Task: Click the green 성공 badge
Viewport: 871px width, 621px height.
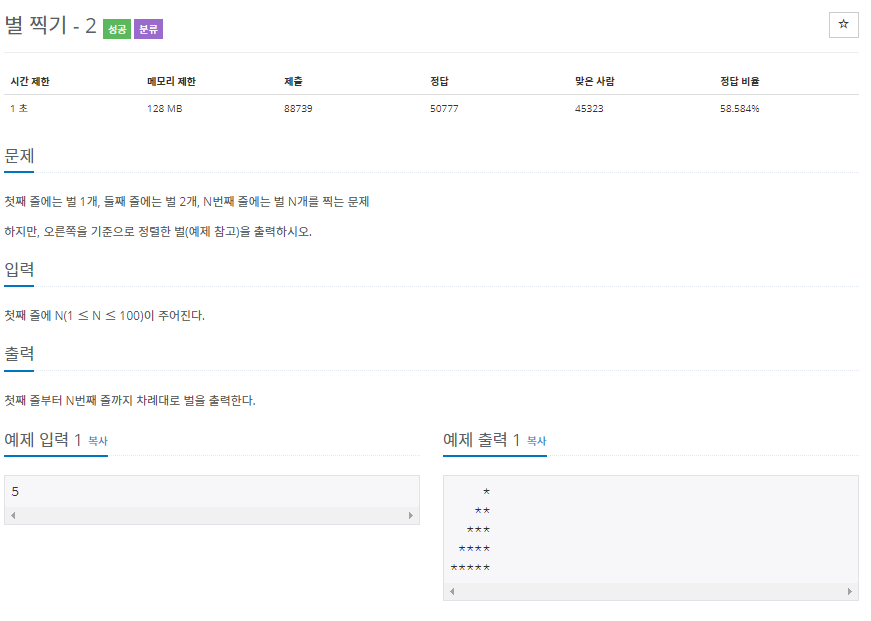Action: pos(117,29)
